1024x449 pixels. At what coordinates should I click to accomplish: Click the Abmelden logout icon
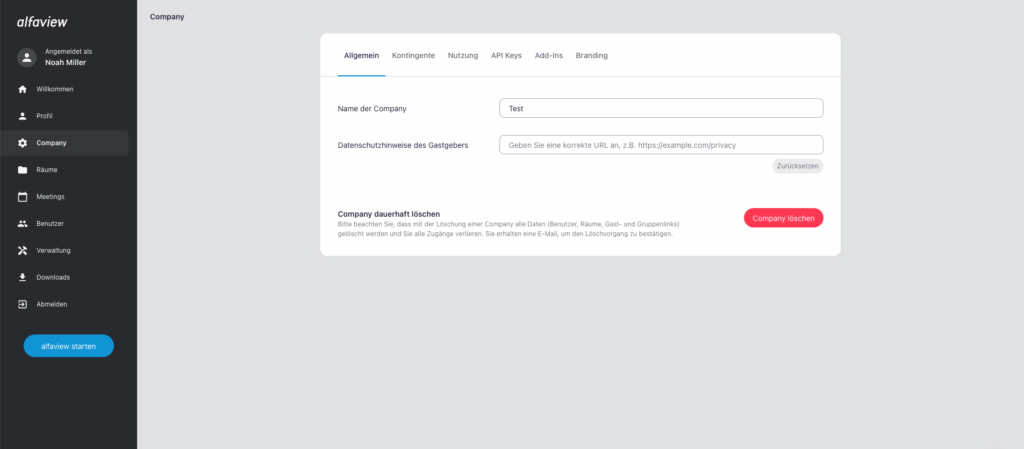22,304
